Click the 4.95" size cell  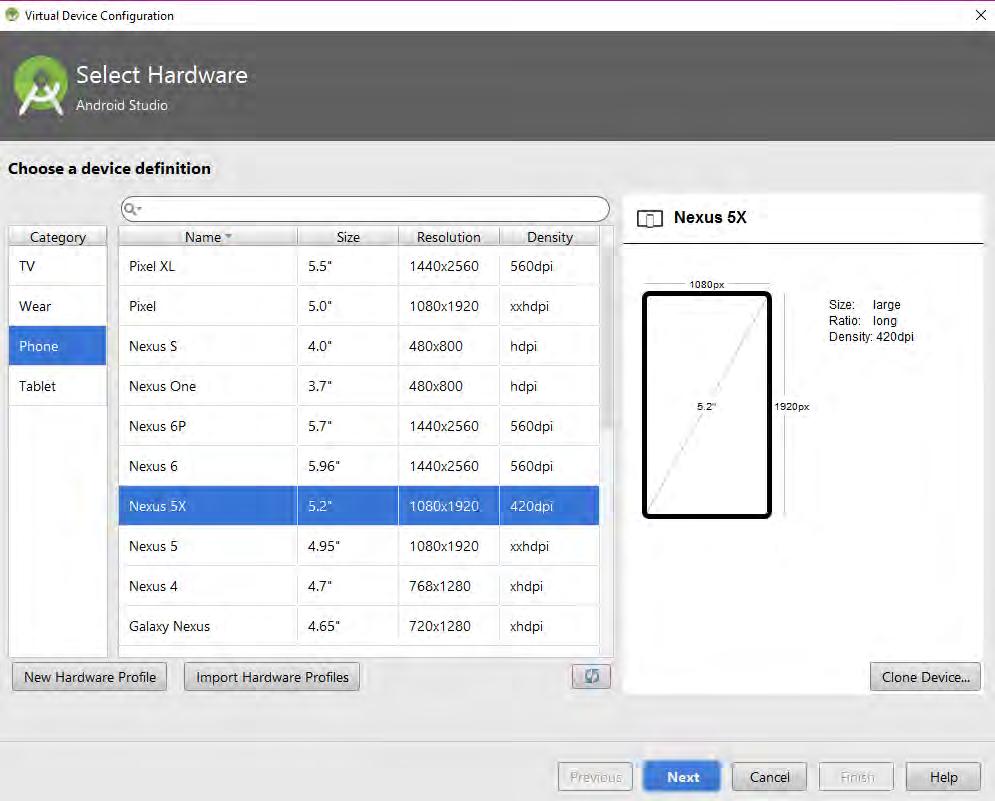[348, 546]
